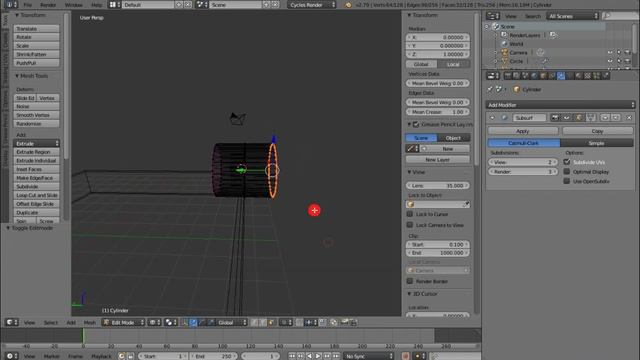Toggle the Grease Pencil Layers checkbox

pyautogui.click(x=416, y=124)
